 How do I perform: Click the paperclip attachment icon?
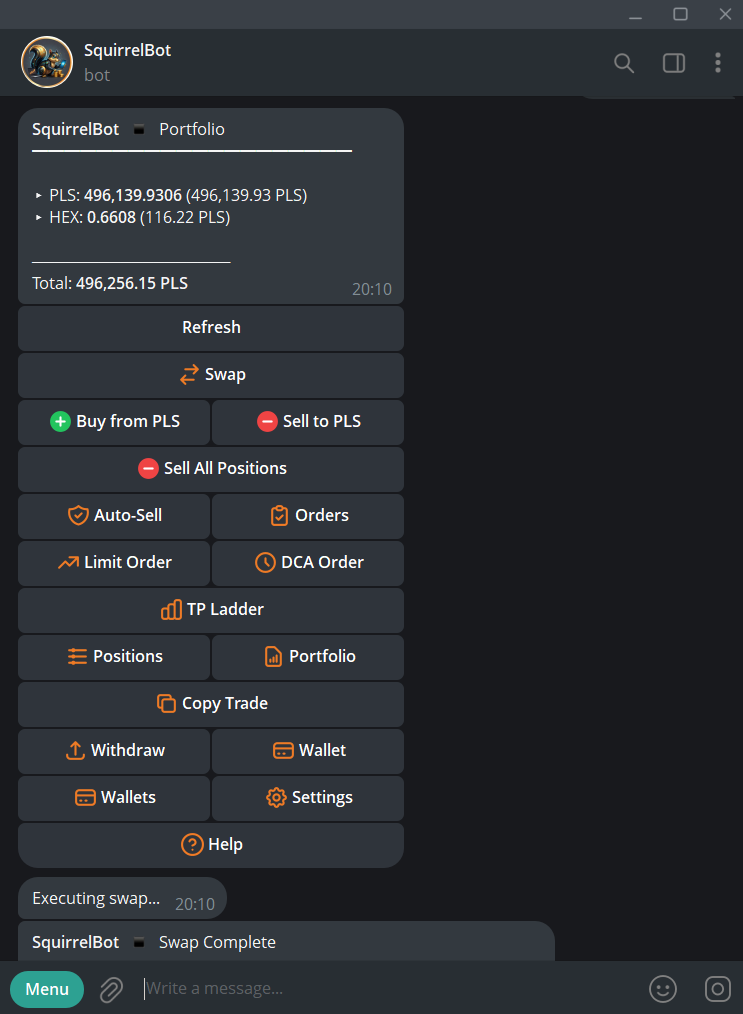111,989
